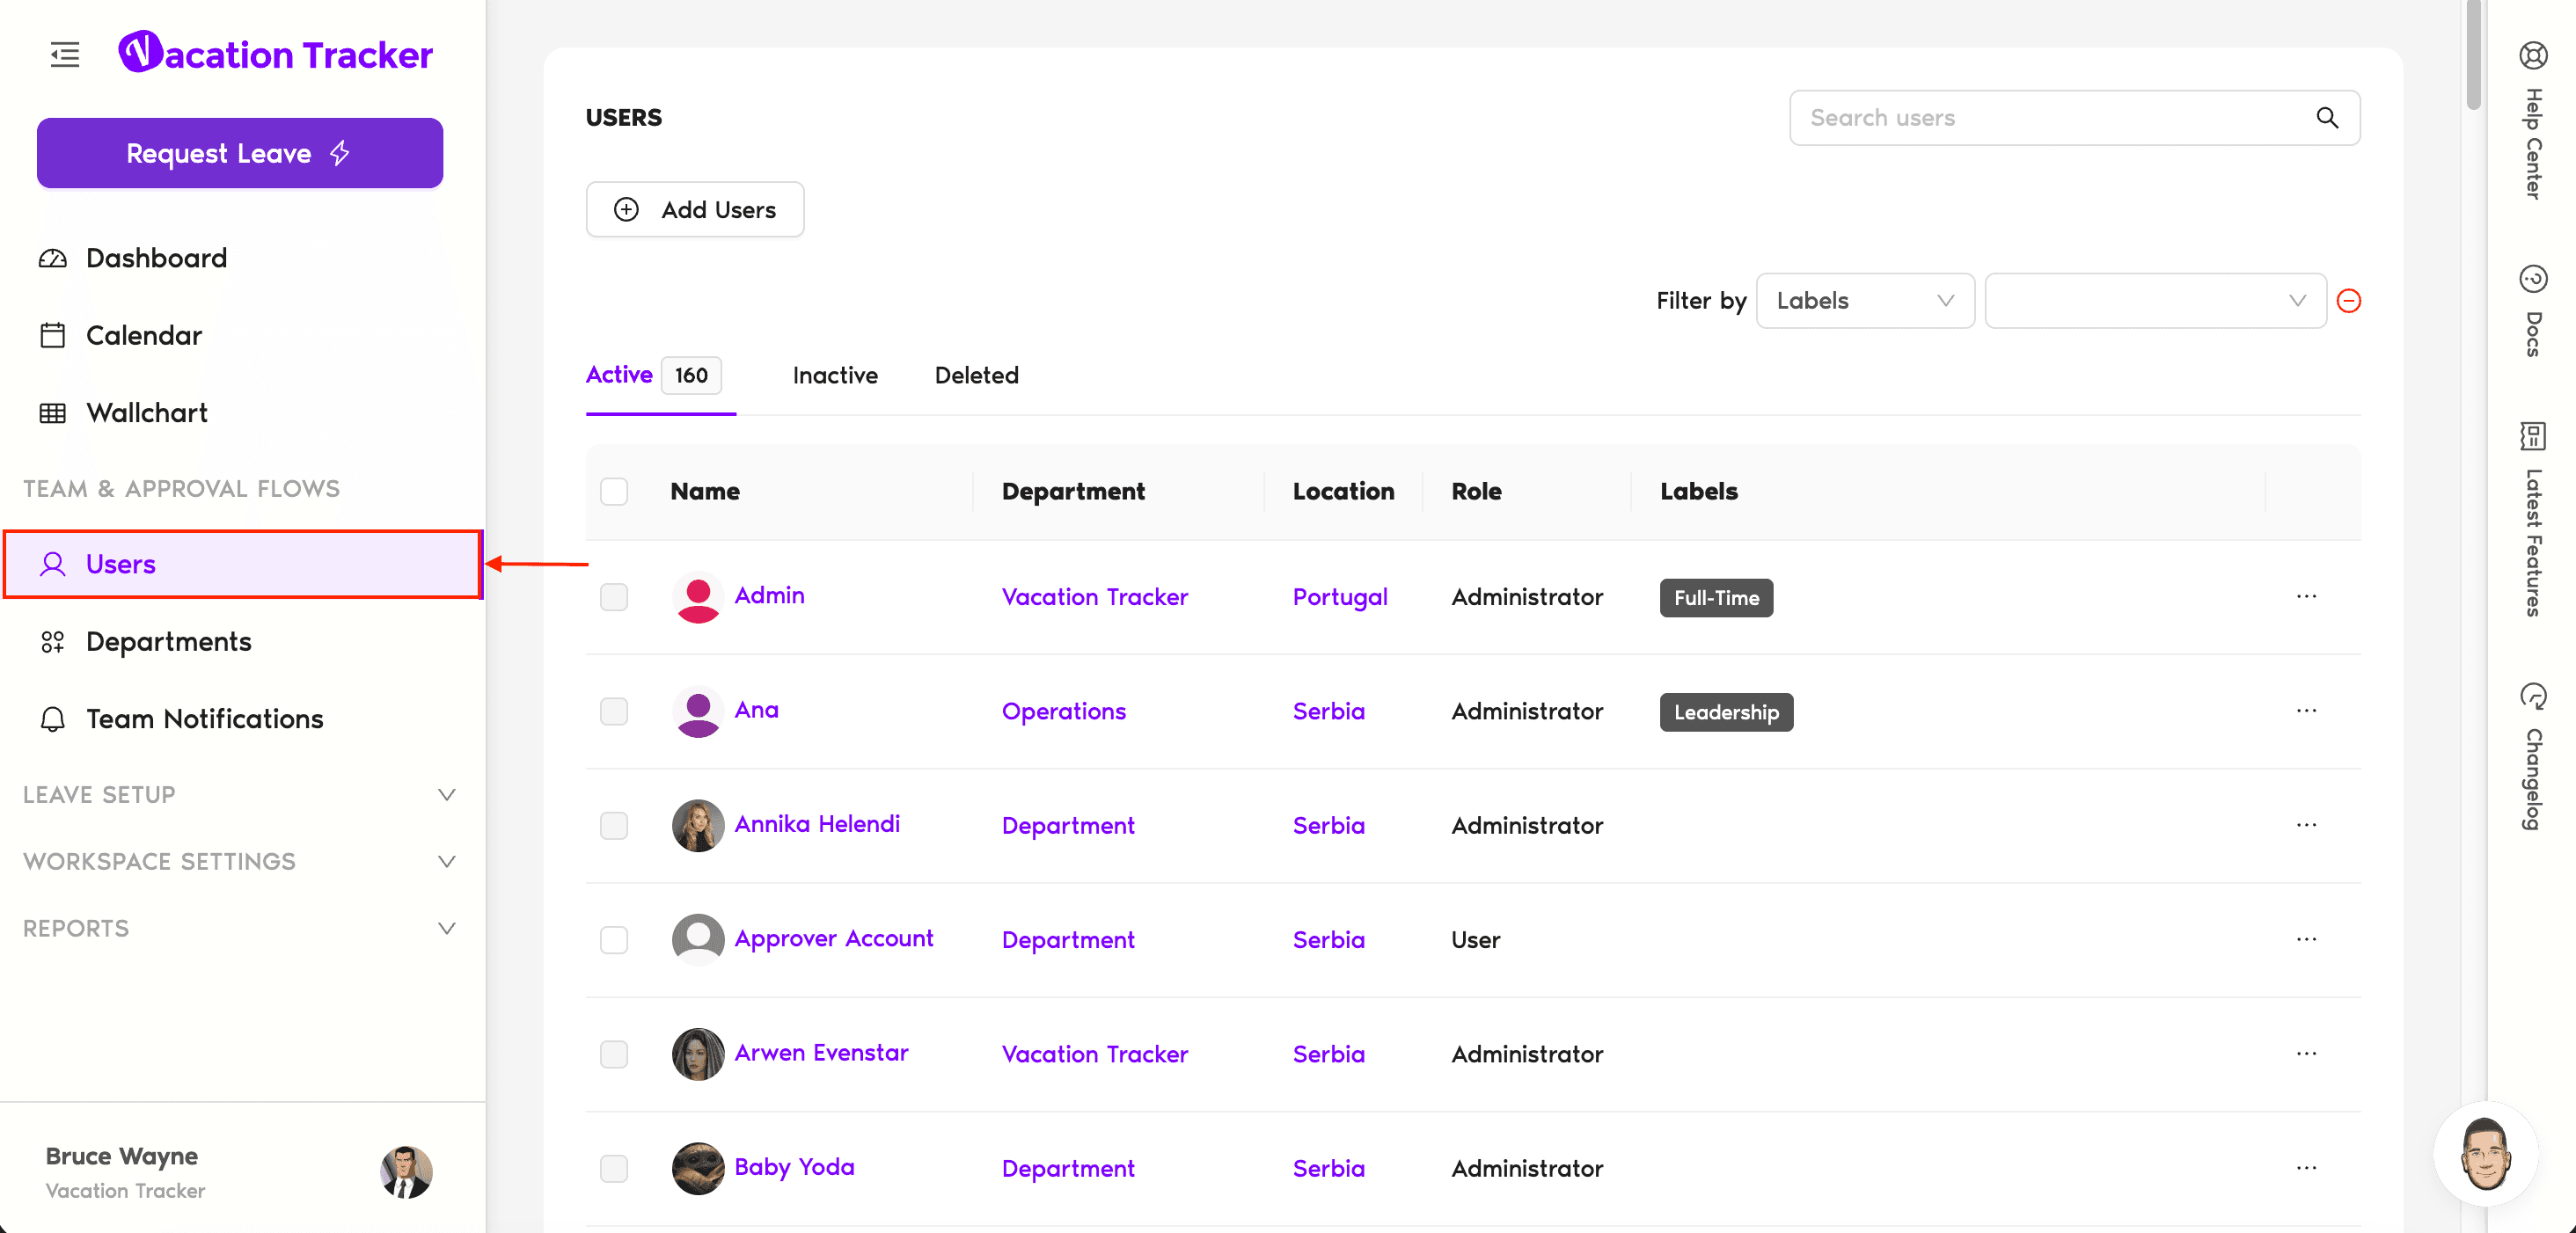Click the Add Users button
The image size is (2576, 1233).
[695, 210]
